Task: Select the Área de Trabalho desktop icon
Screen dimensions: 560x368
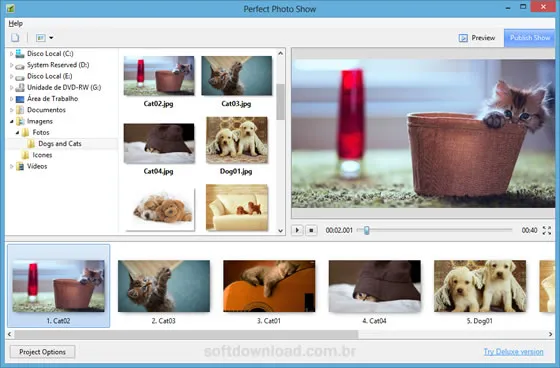Action: point(20,99)
